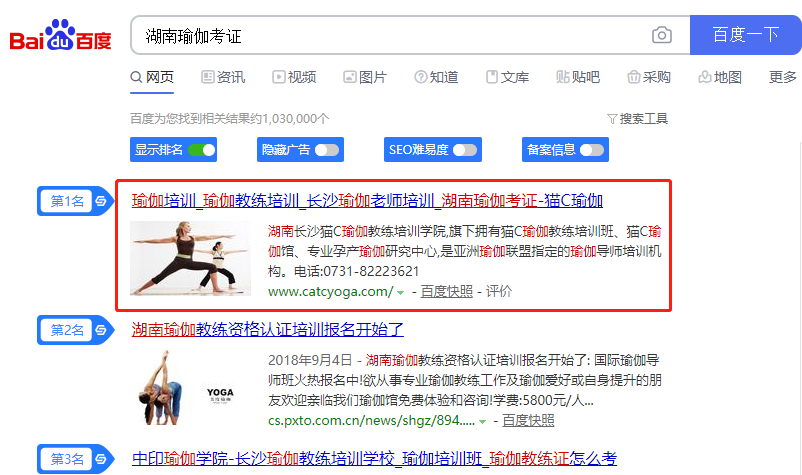The width and height of the screenshot is (802, 475).
Task: Enable the 隐藏广告 switch
Action: 327,150
